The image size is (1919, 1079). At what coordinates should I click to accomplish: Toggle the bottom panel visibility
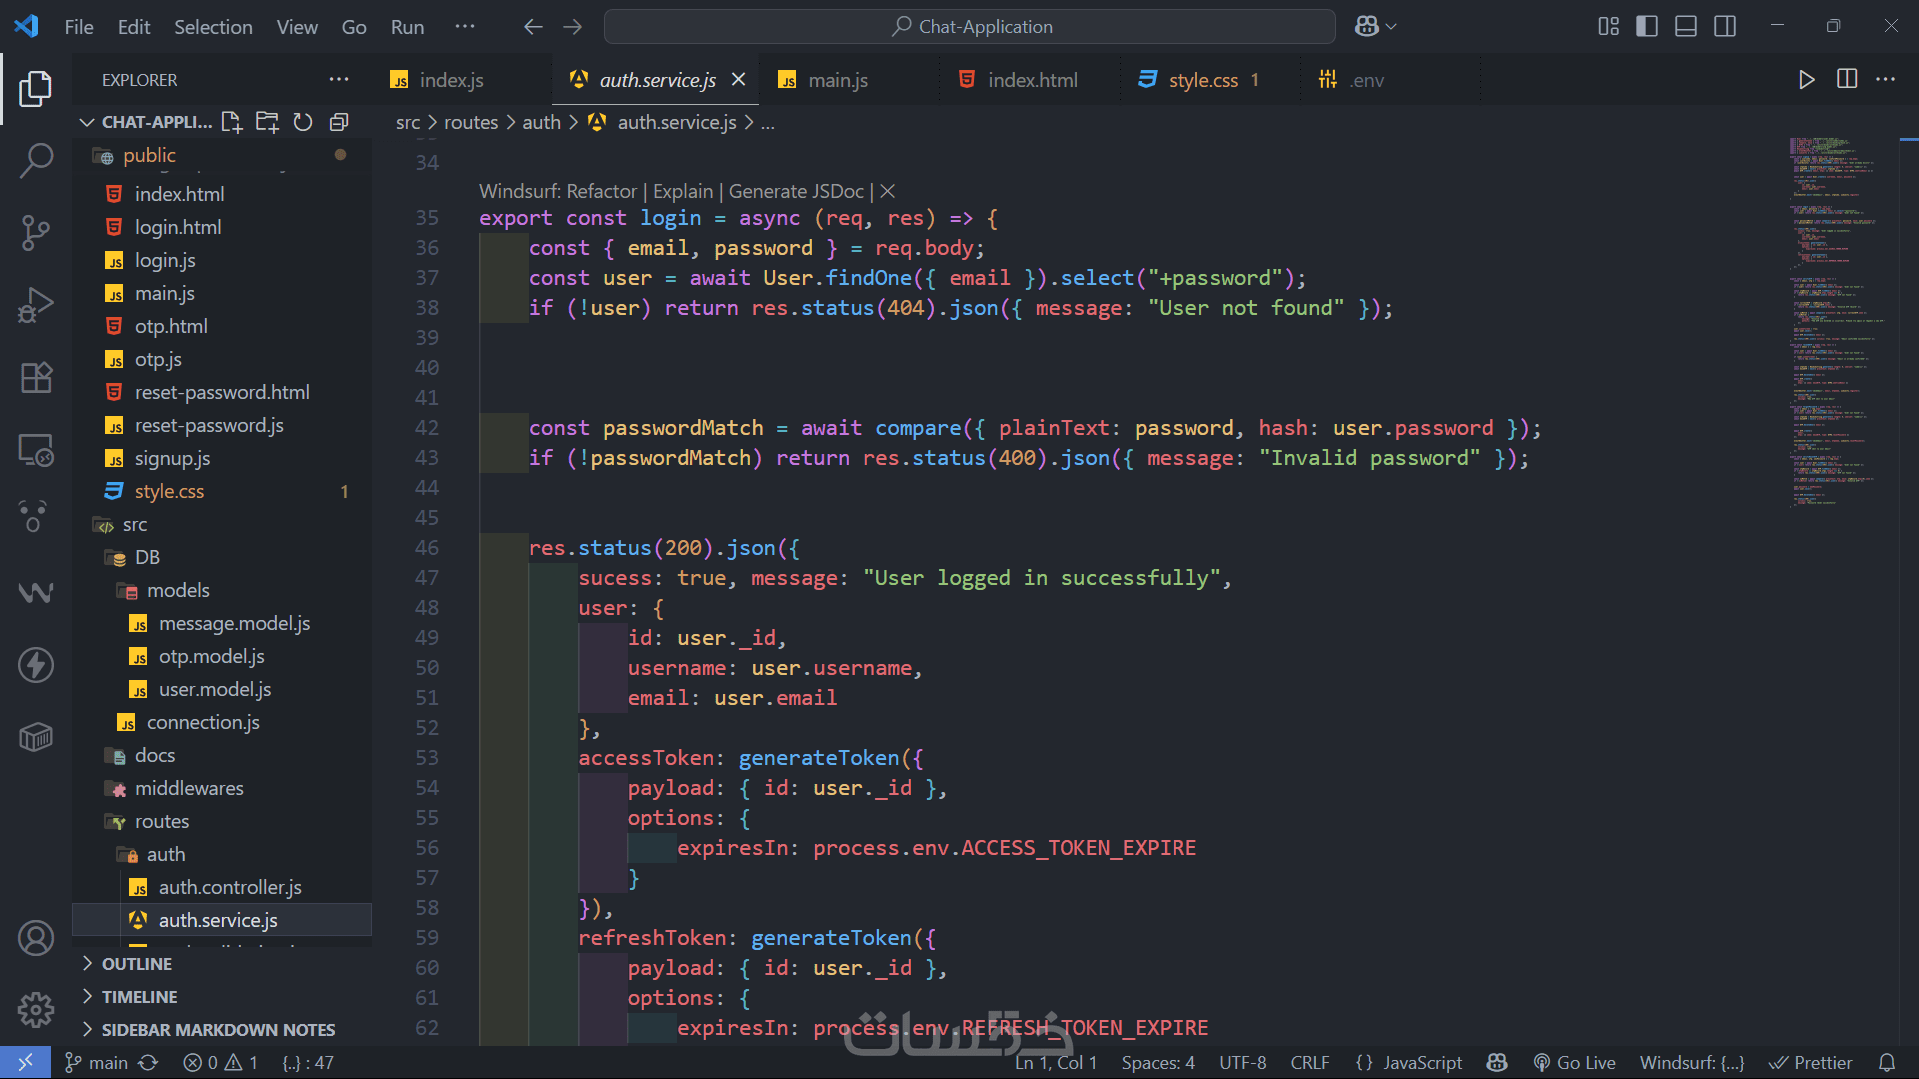pyautogui.click(x=1686, y=27)
